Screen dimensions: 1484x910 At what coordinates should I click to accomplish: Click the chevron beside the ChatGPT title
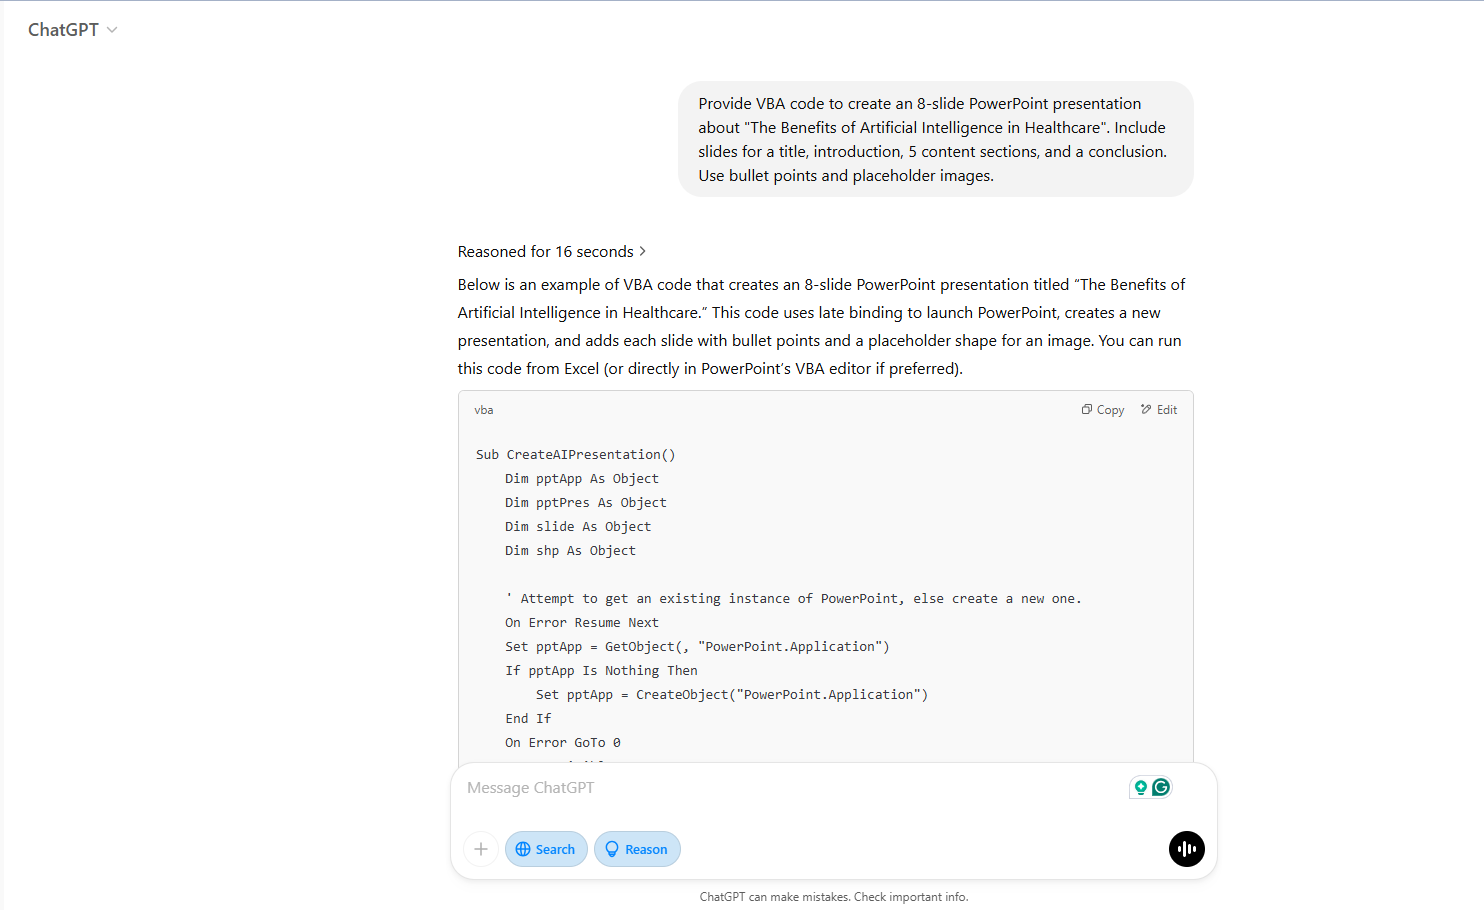[x=112, y=29]
